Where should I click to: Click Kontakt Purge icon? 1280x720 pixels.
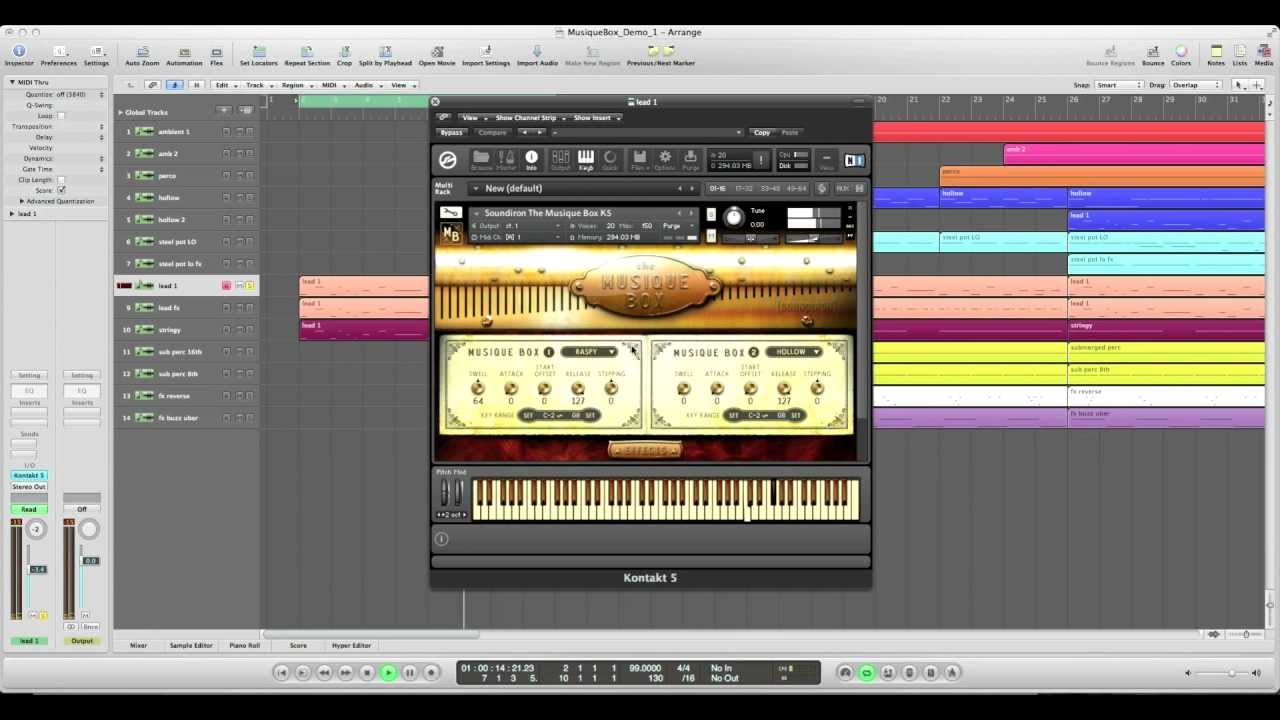[x=690, y=161]
